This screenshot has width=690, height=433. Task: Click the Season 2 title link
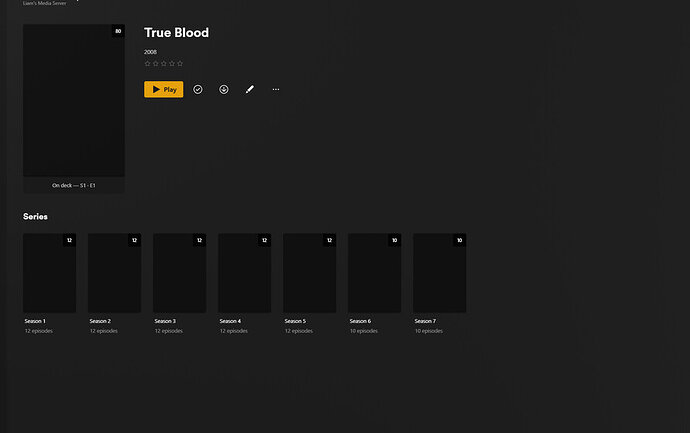[x=100, y=321]
